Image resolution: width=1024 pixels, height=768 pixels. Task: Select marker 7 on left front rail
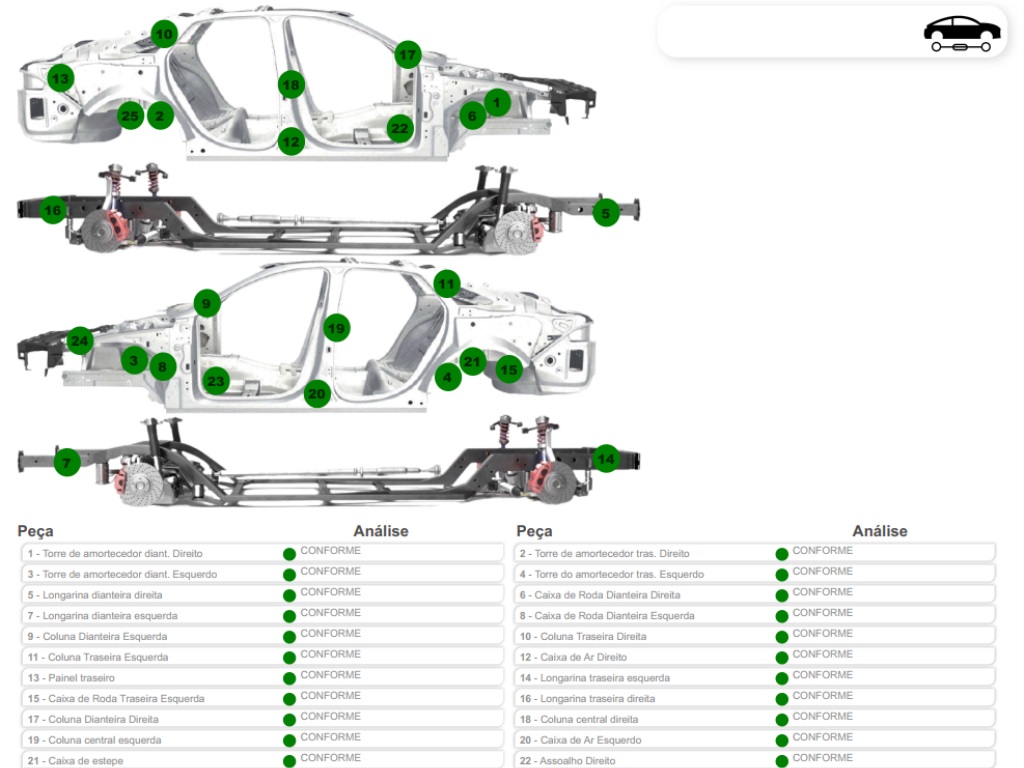click(67, 463)
